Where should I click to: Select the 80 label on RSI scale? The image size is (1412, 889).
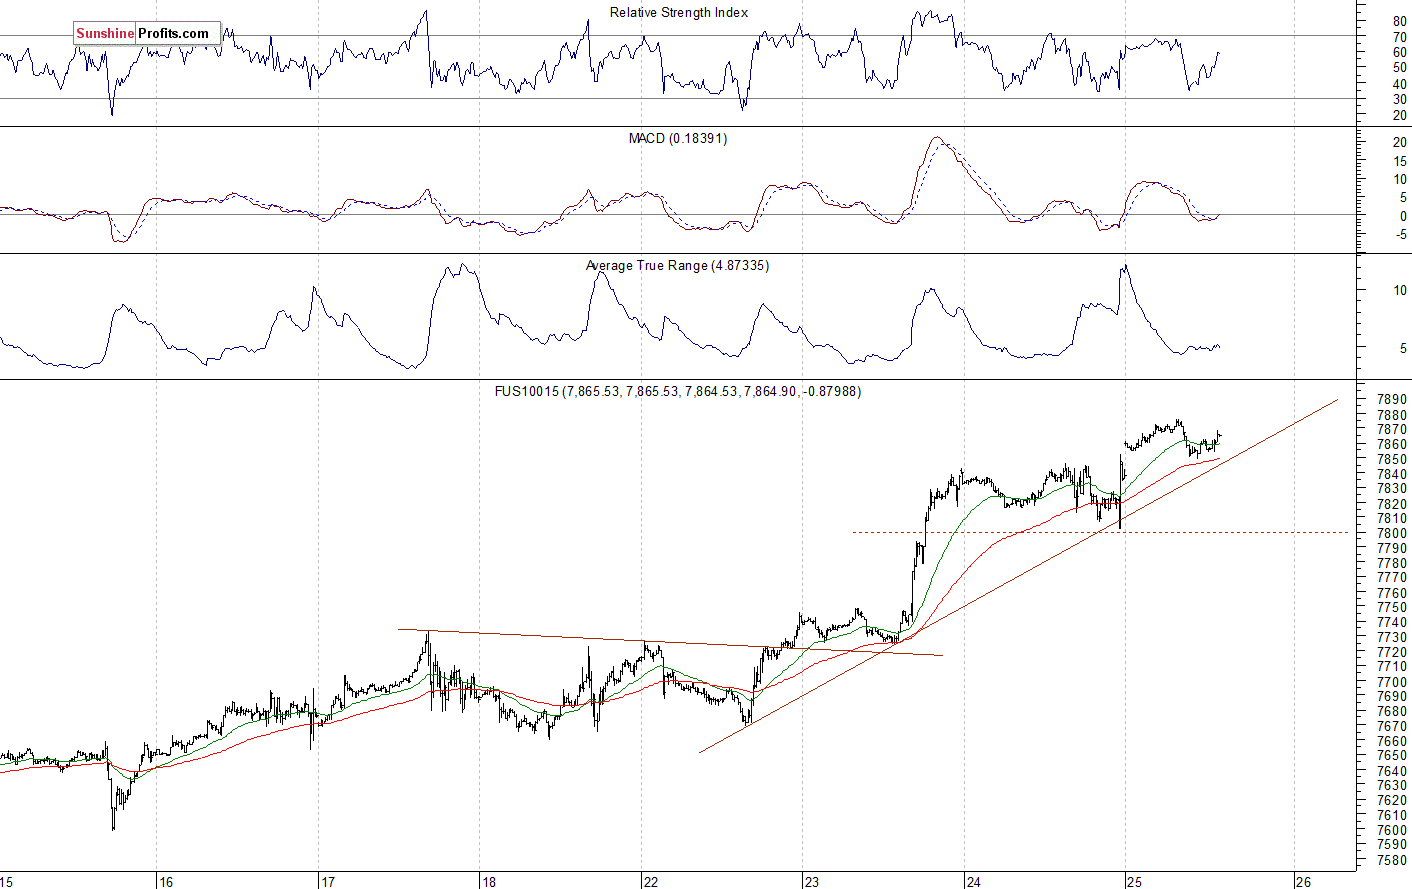(1399, 21)
